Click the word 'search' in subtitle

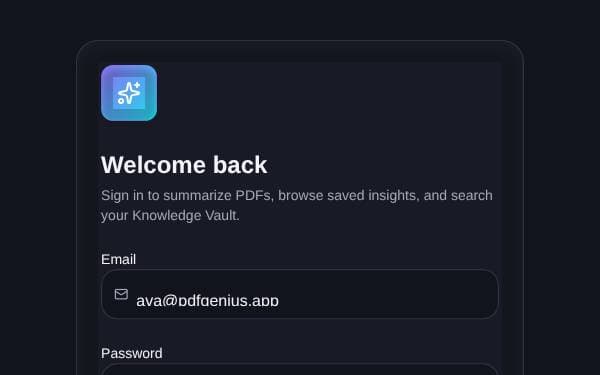click(471, 196)
